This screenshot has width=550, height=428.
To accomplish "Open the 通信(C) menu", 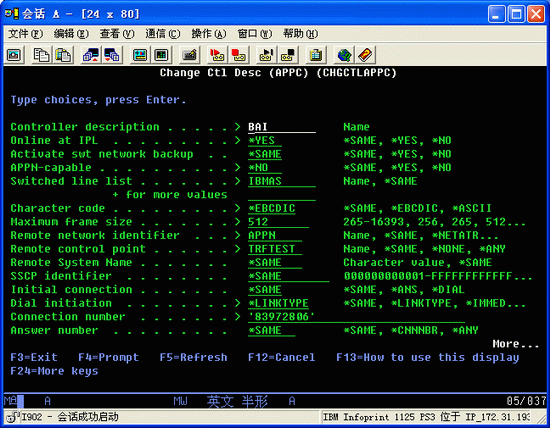I will coord(163,34).
